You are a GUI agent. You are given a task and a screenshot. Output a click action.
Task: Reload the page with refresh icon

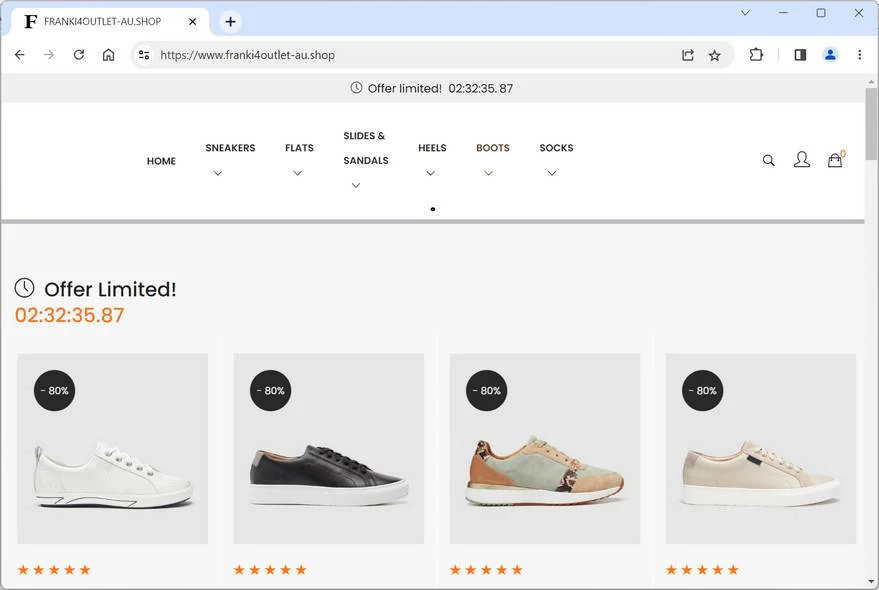(x=79, y=55)
